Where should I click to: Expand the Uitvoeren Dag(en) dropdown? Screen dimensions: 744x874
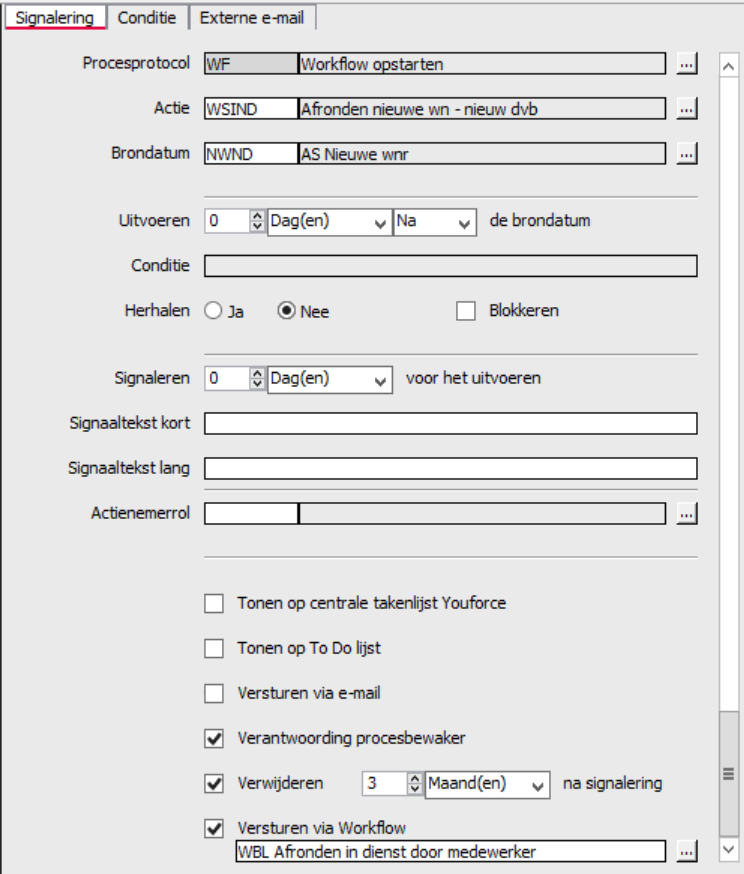330,223
